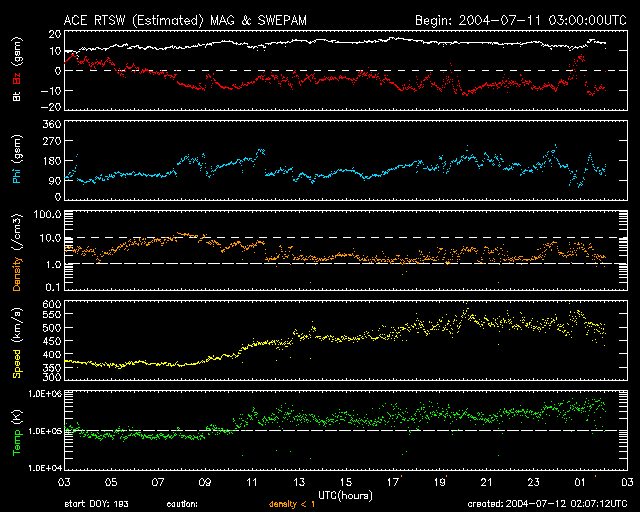The width and height of the screenshot is (640, 512).
Task: Select the "09" hour tick label
Action: point(205,483)
